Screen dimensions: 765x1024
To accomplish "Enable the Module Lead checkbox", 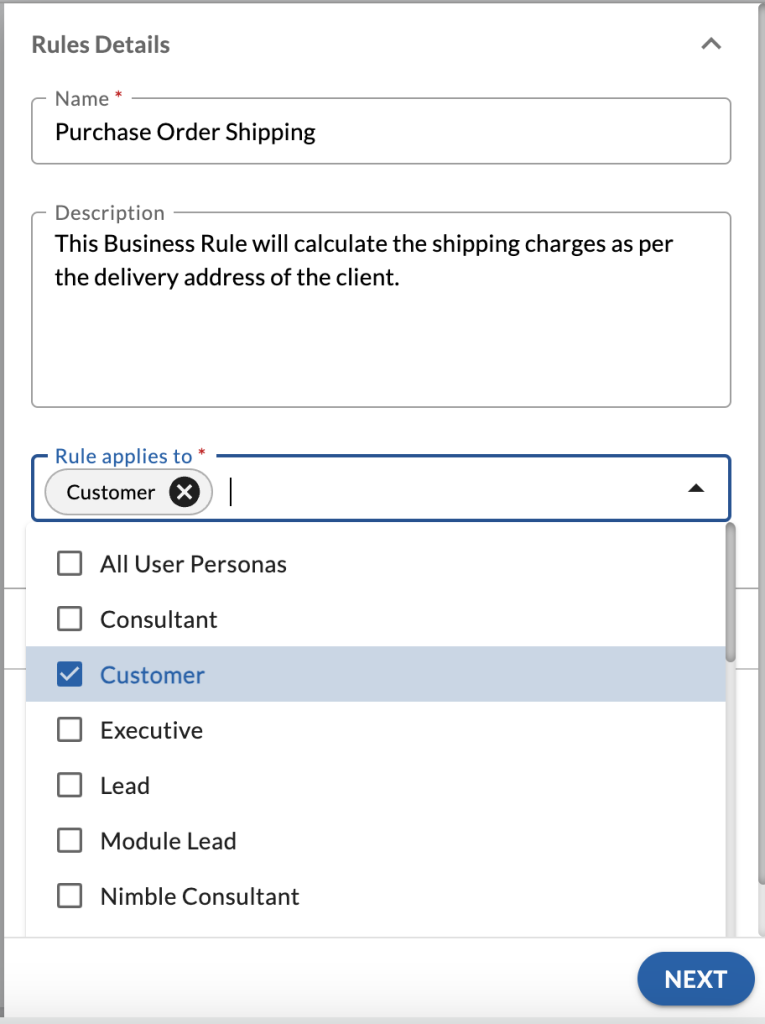I will (69, 841).
